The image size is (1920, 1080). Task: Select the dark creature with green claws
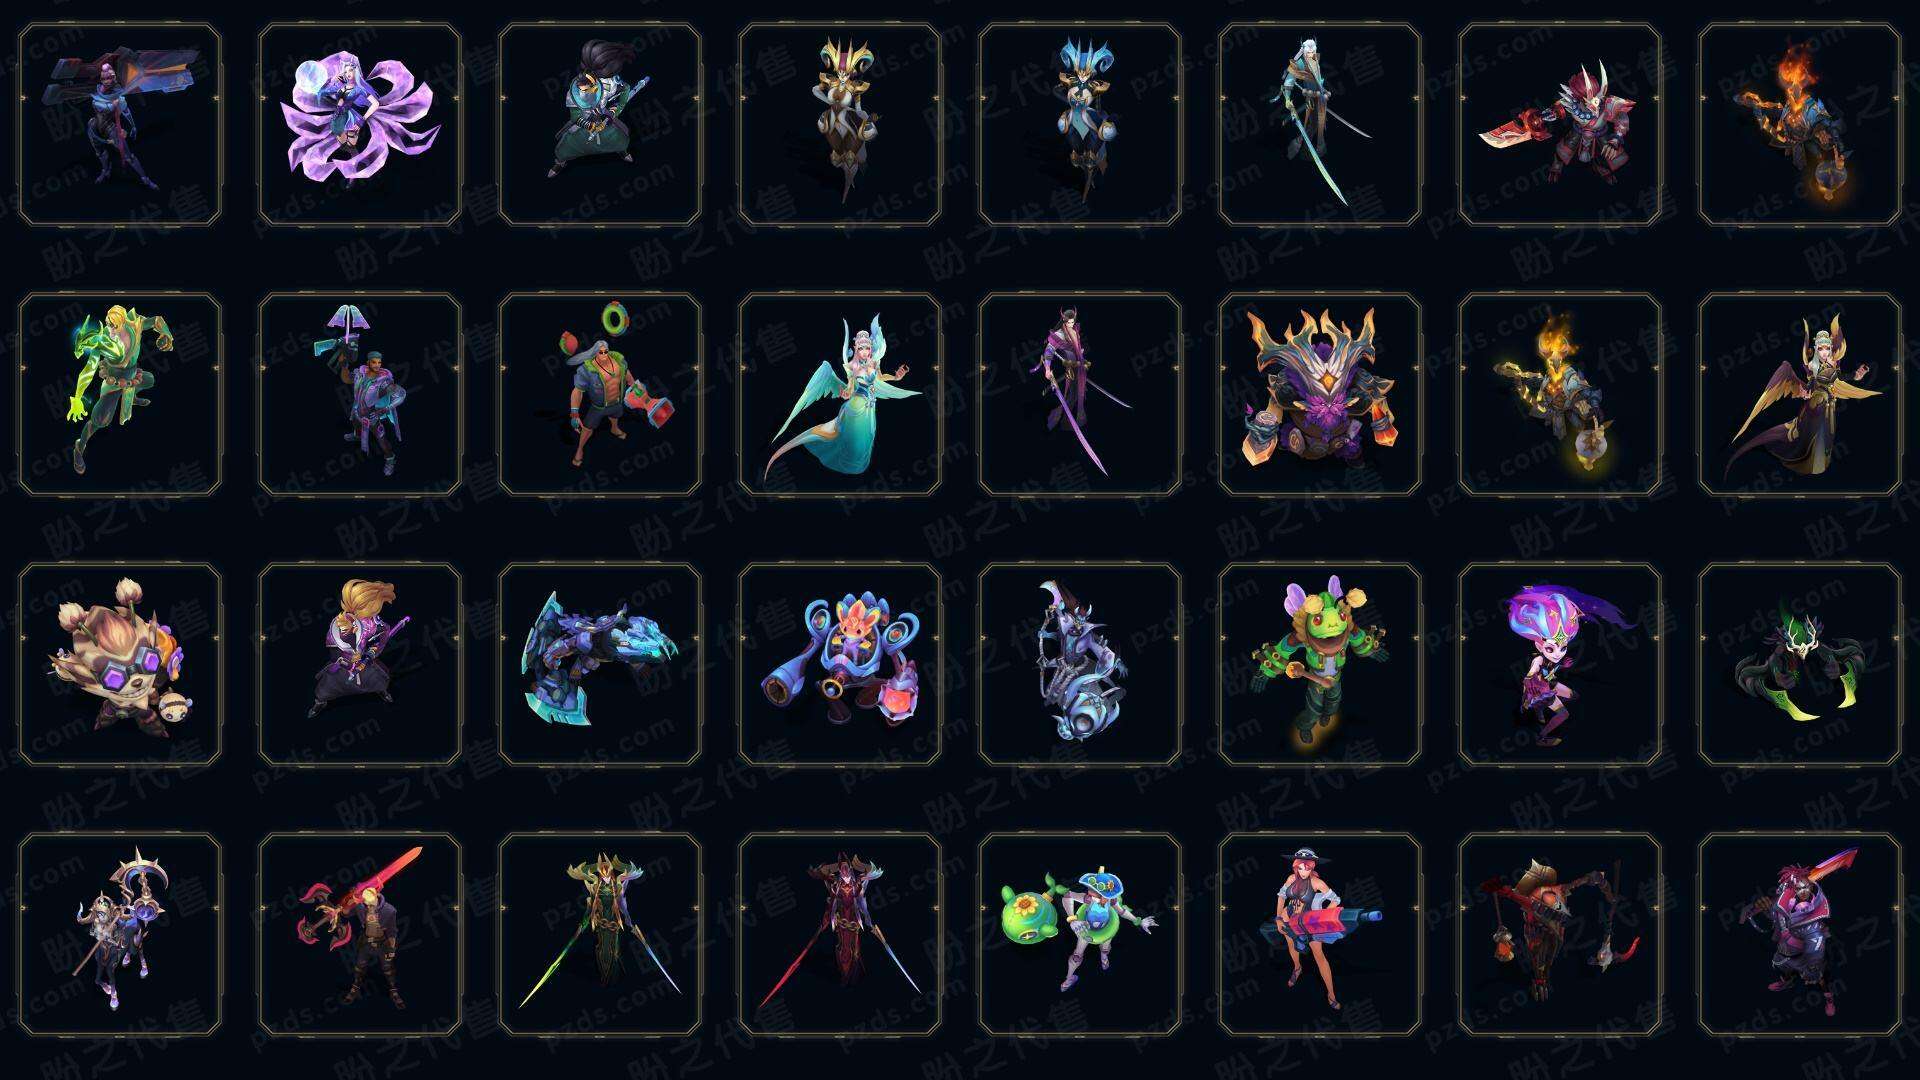(1800, 664)
